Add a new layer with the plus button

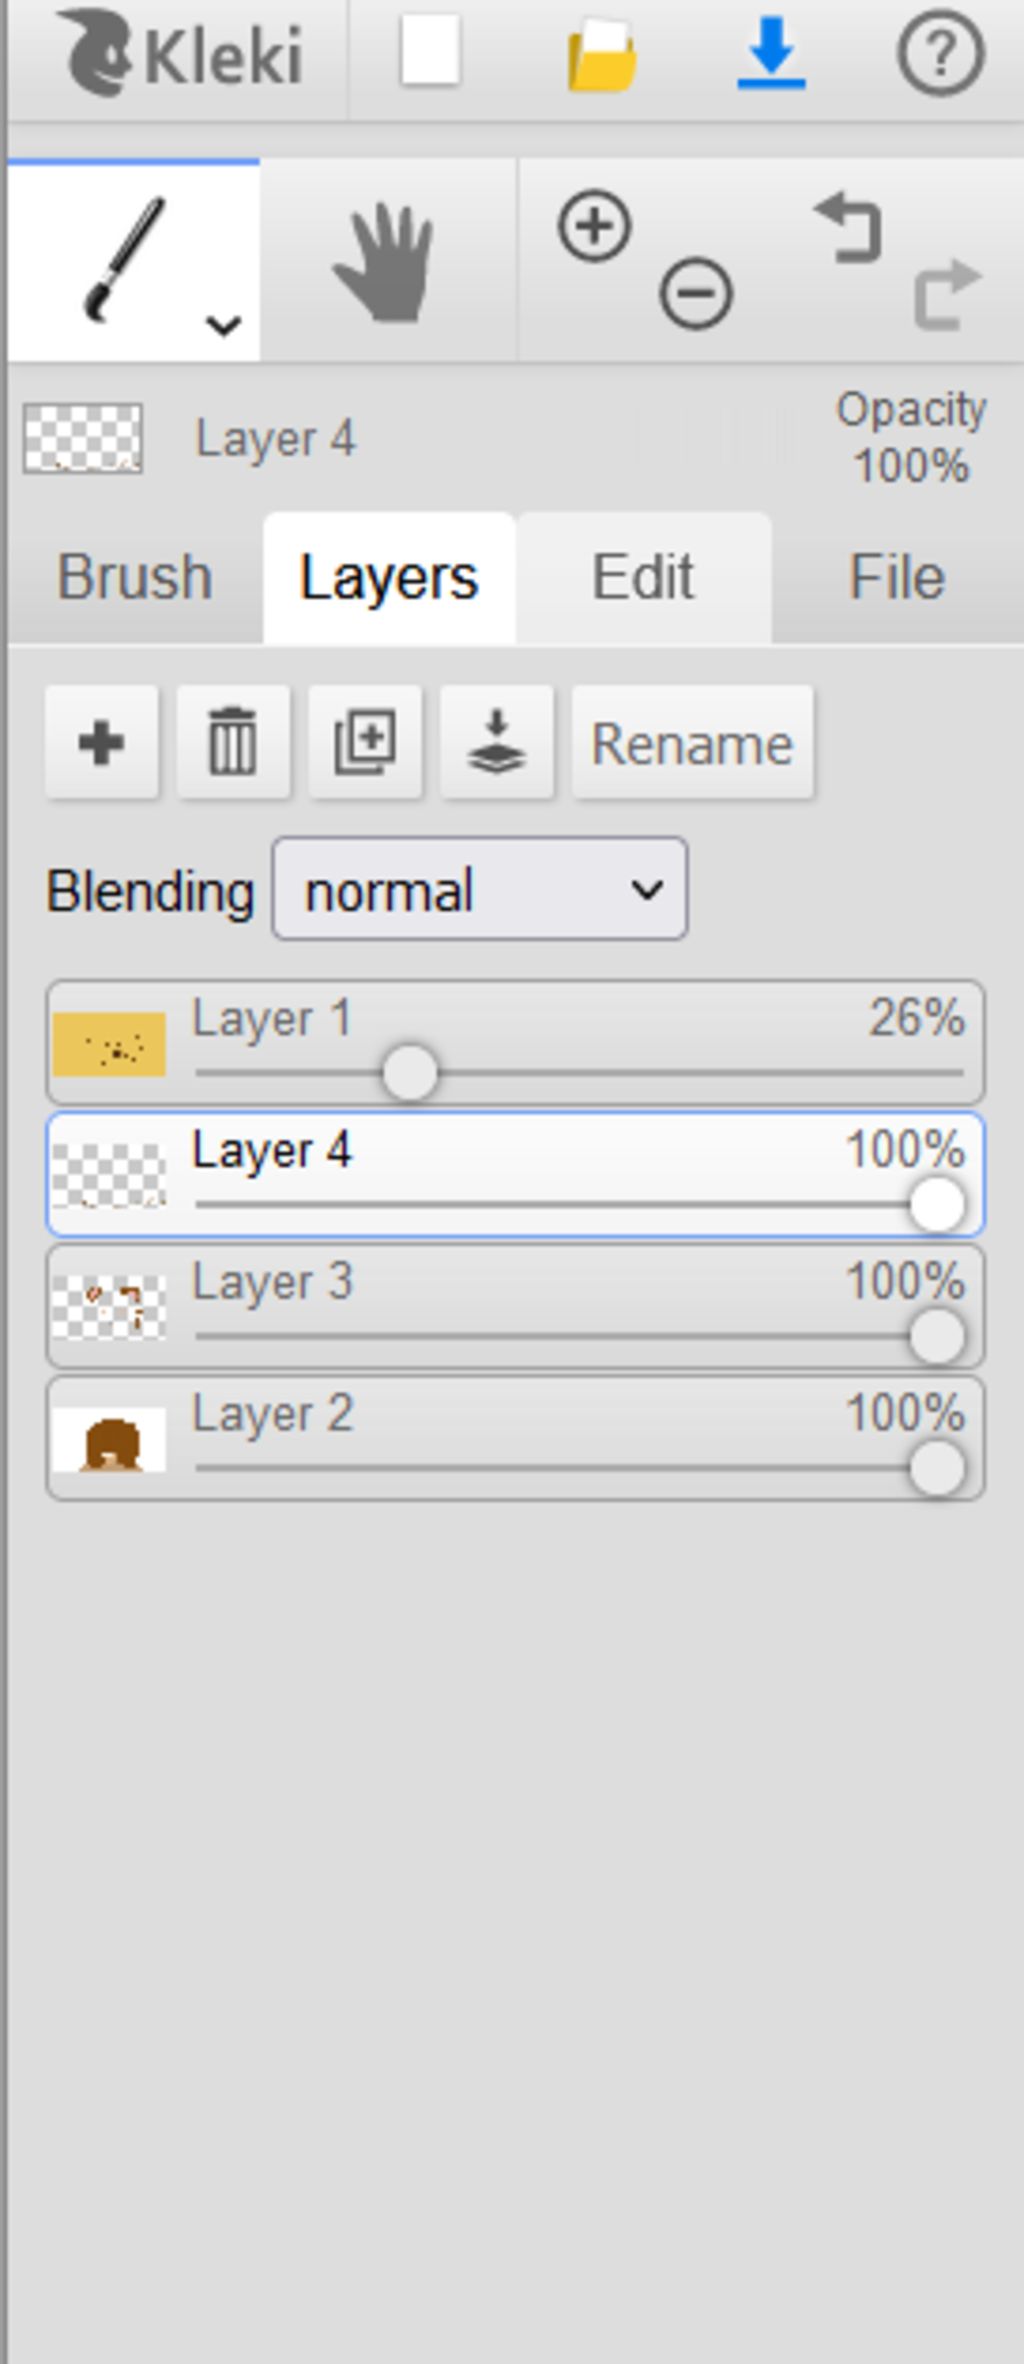click(102, 743)
